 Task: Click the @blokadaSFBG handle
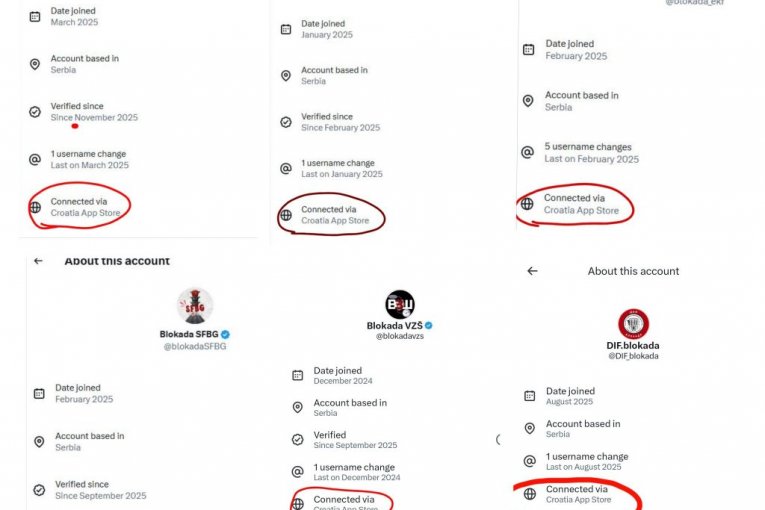tap(194, 346)
